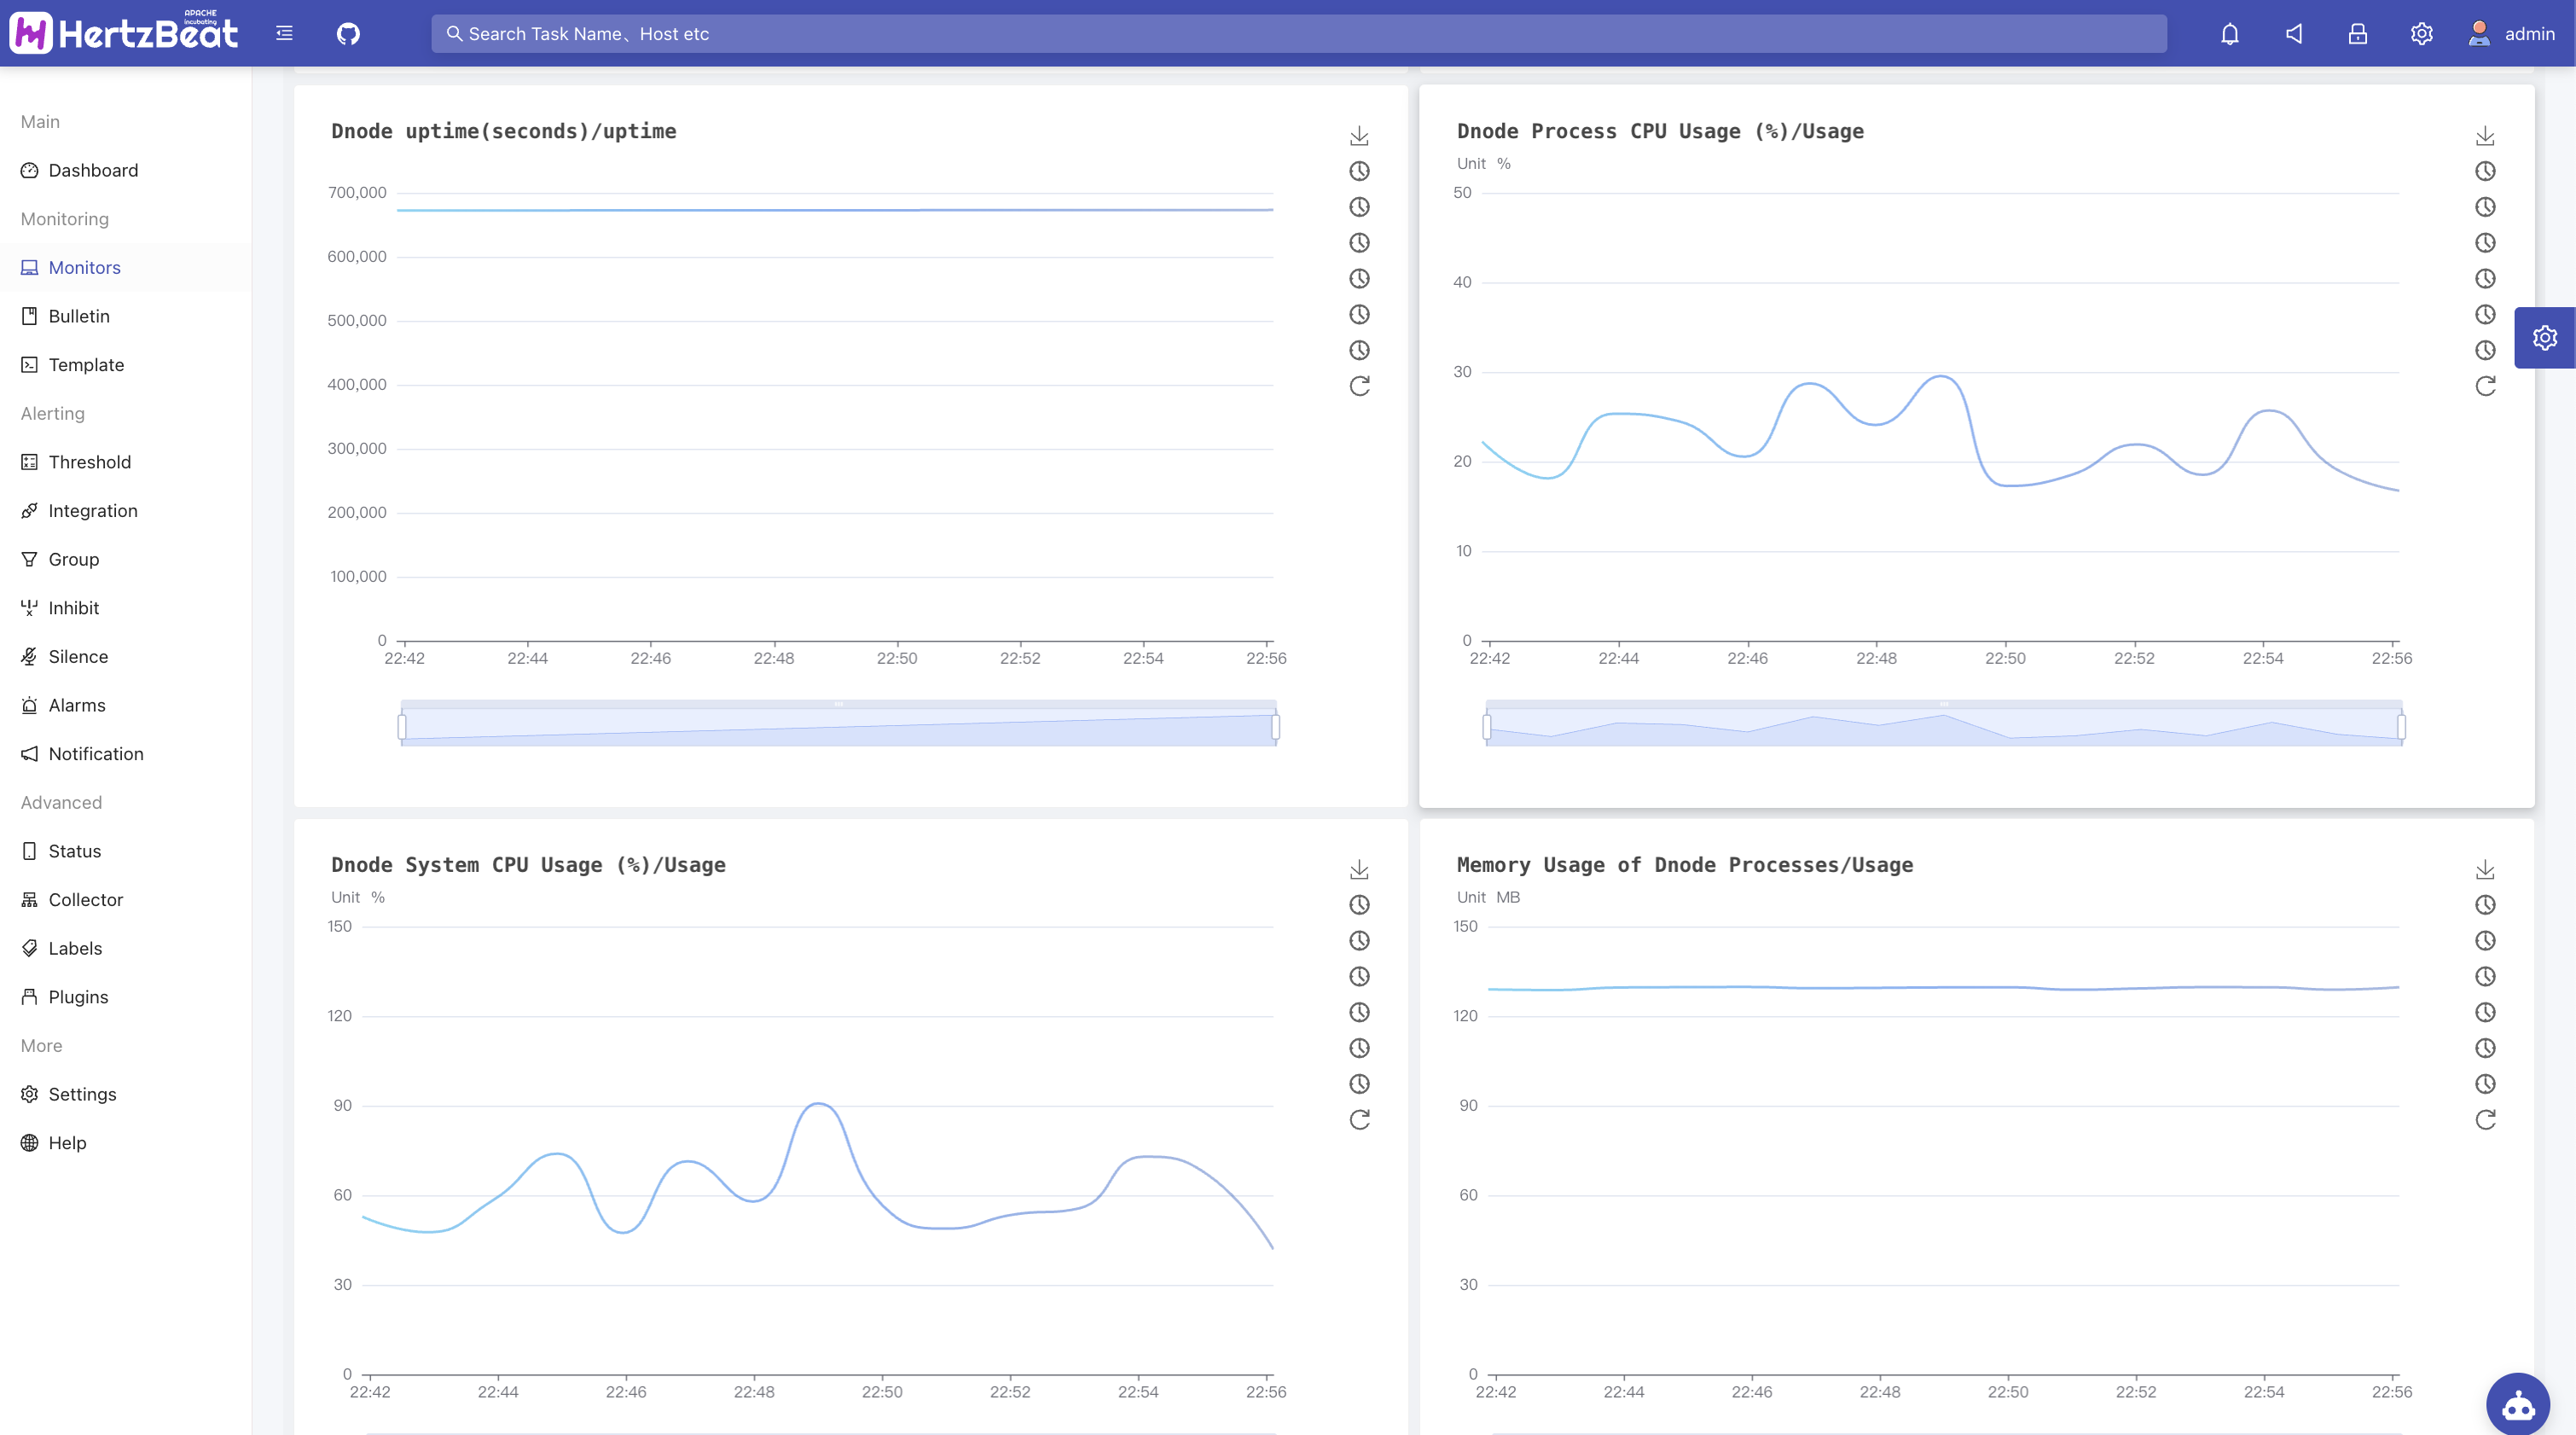Click the left handle of CPU Usage zoom slider
The width and height of the screenshot is (2576, 1435).
click(x=1487, y=727)
